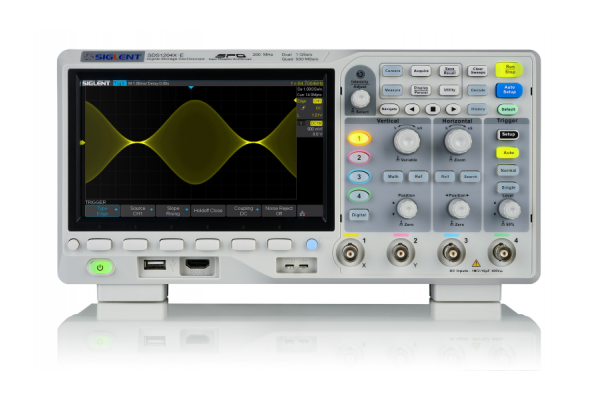The height and width of the screenshot is (400, 600).
Task: Click the network icon in on-screen menu bar
Action: [302, 213]
